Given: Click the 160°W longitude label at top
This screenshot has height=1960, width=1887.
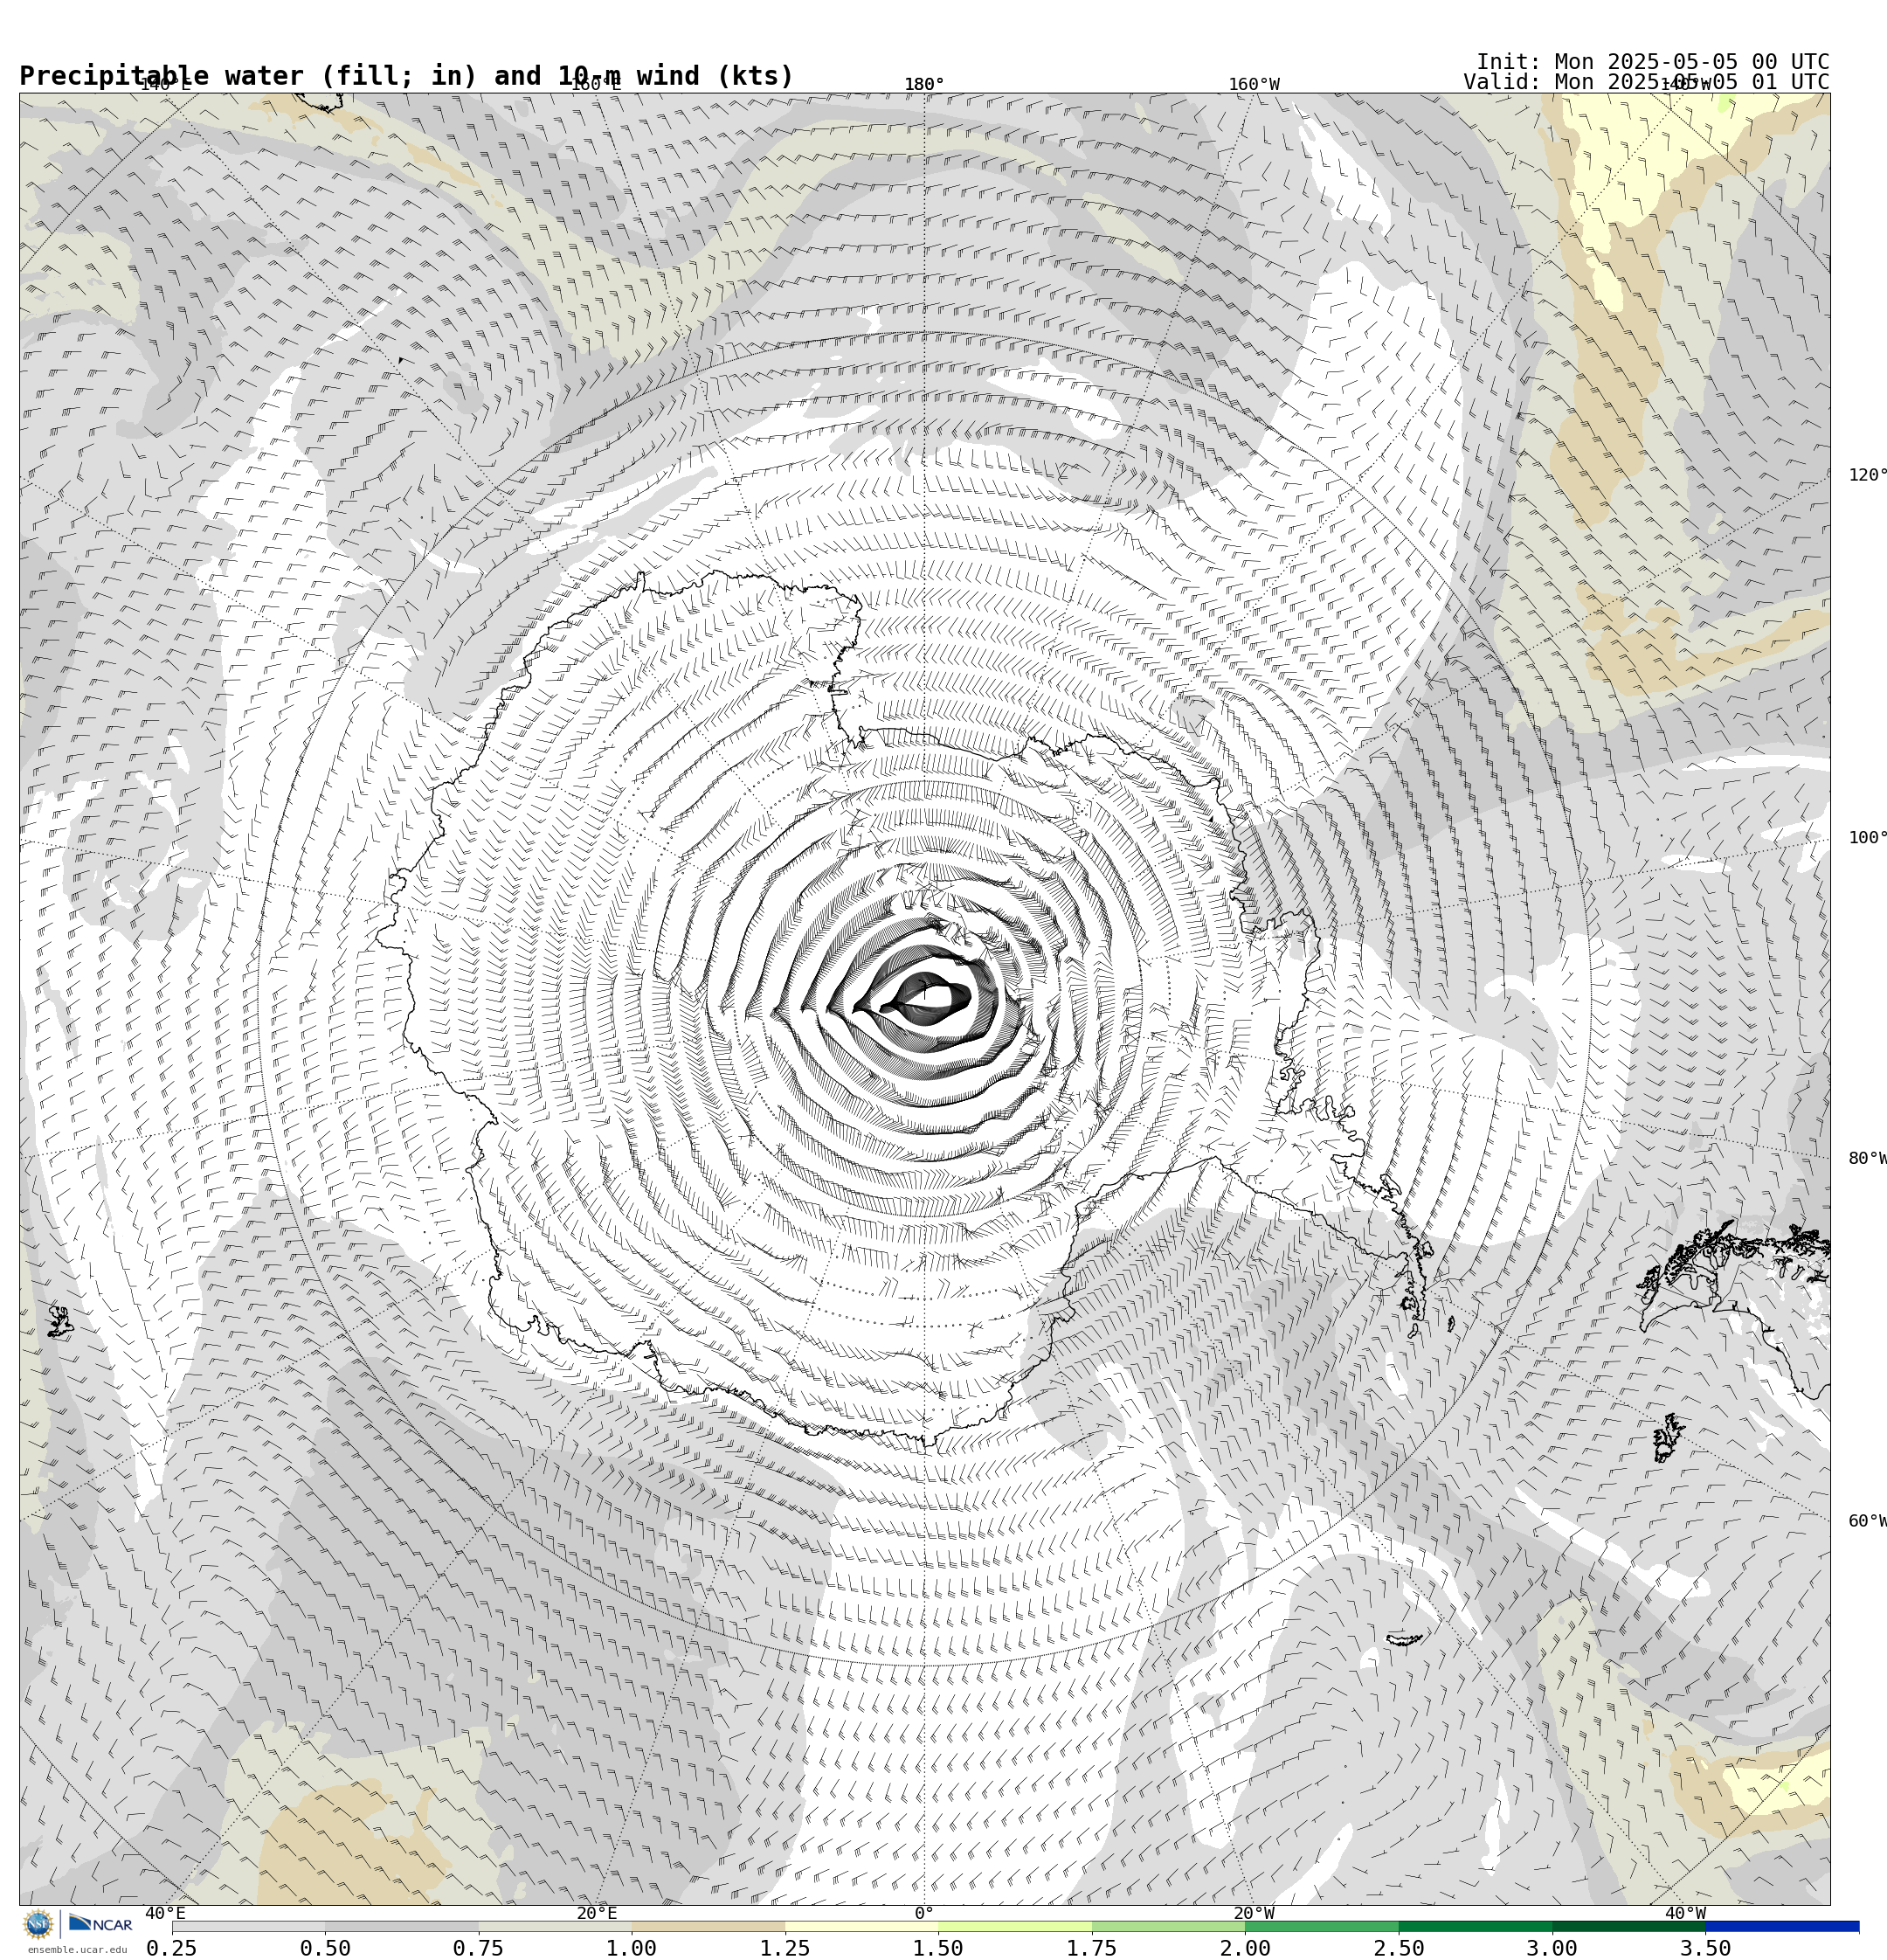Looking at the screenshot, I should (1254, 84).
